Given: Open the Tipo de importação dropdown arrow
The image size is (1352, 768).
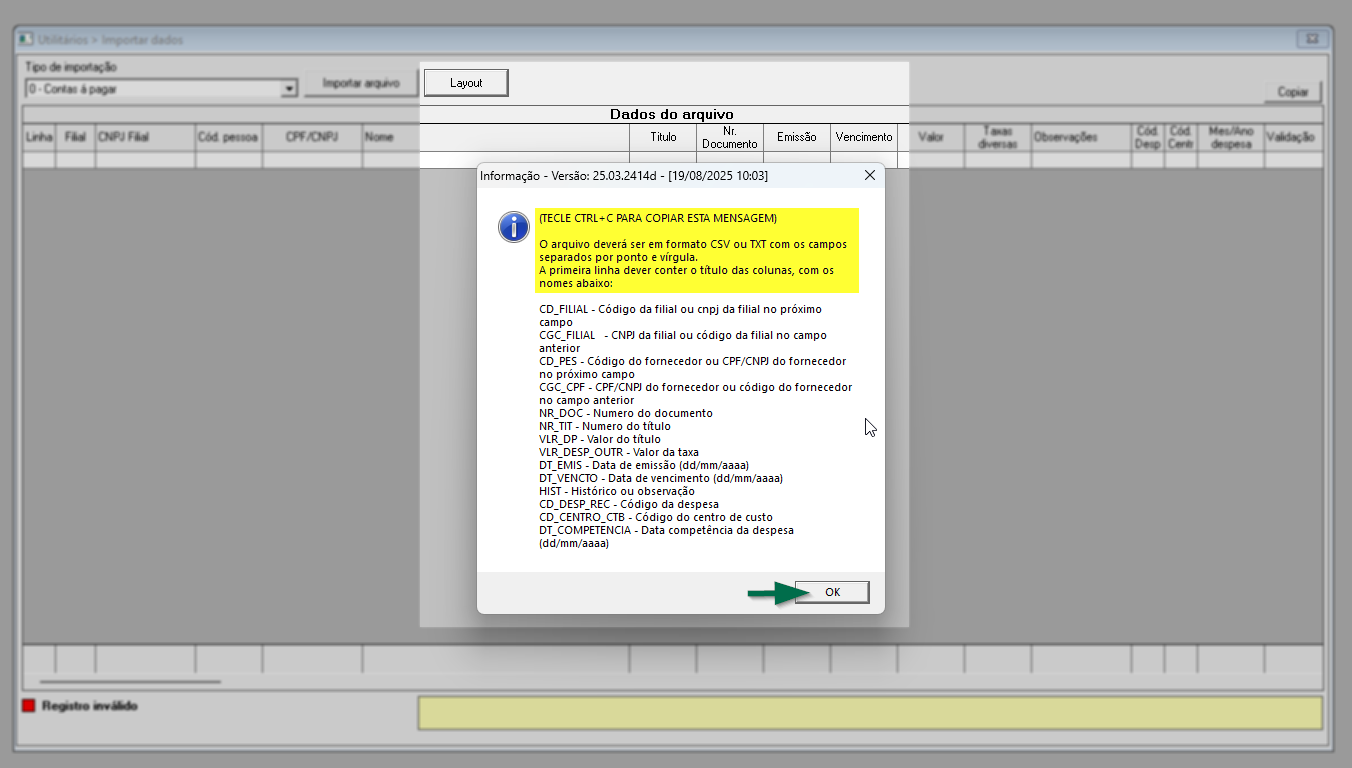Looking at the screenshot, I should 289,89.
